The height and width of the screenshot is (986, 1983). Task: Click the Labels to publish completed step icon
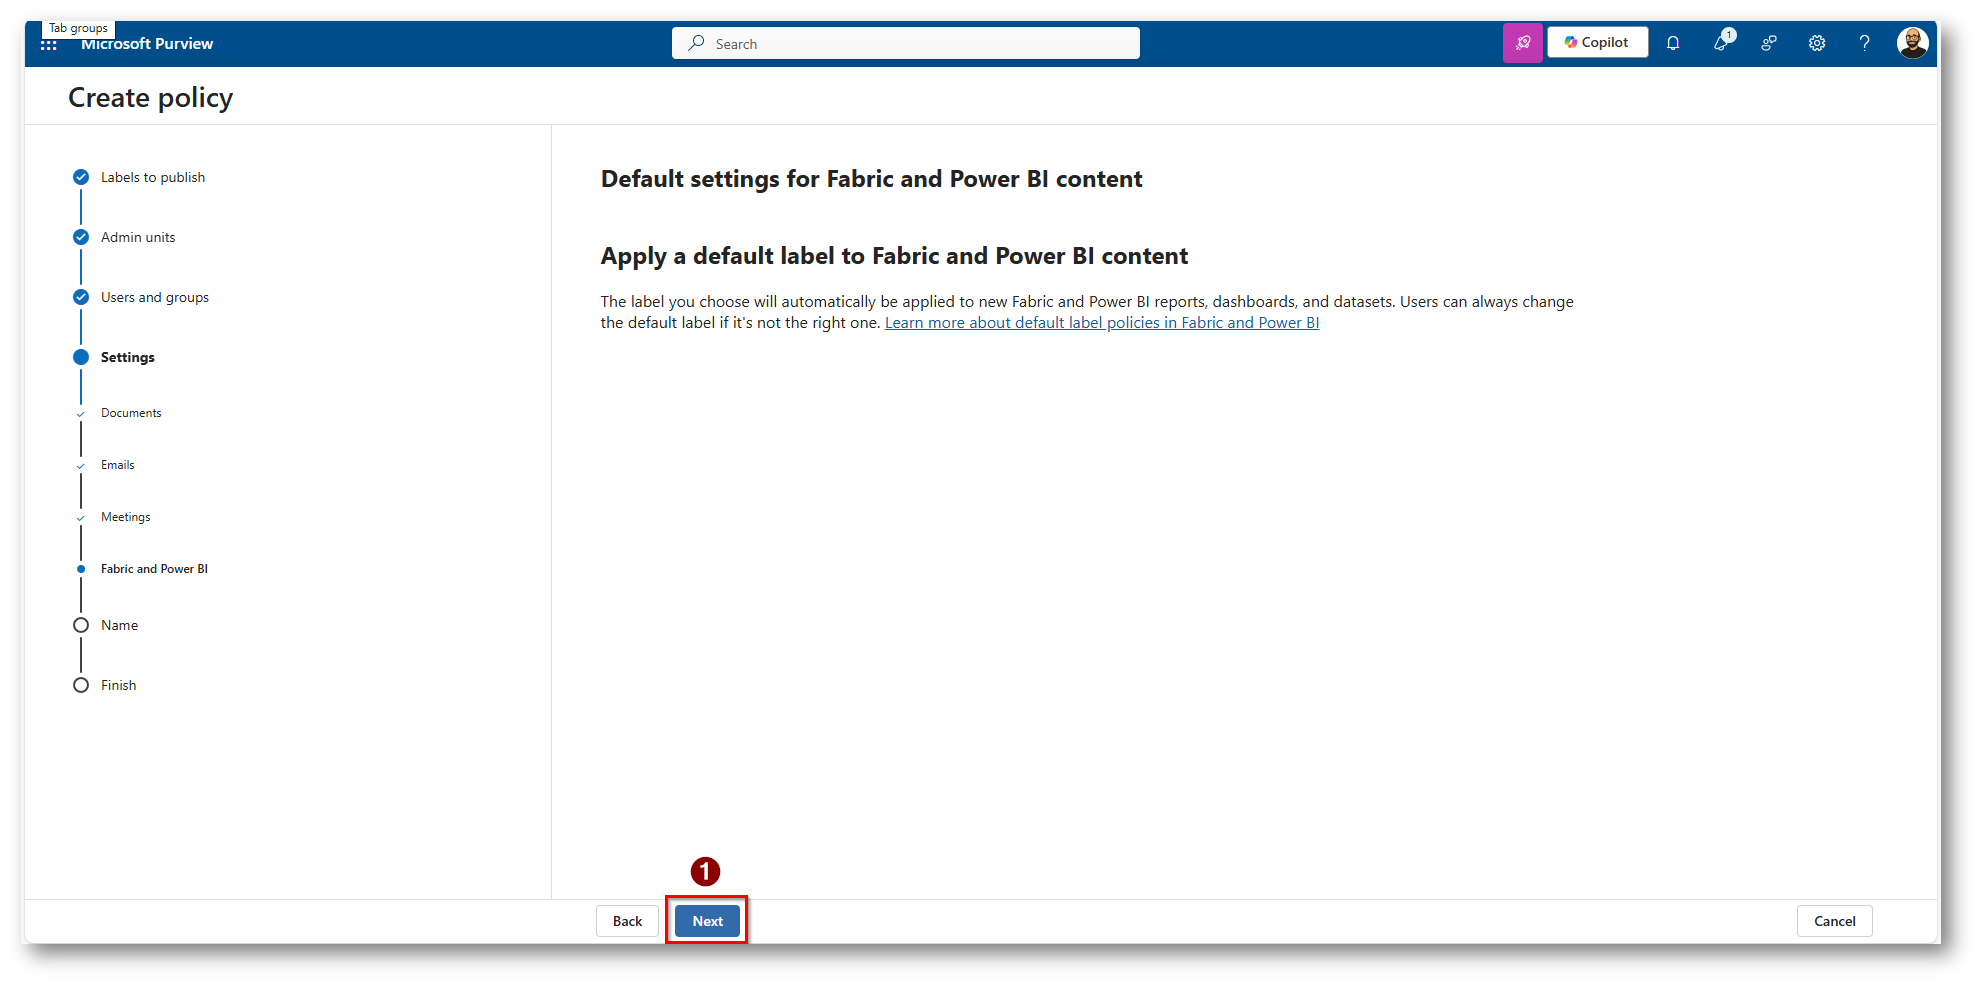click(81, 177)
